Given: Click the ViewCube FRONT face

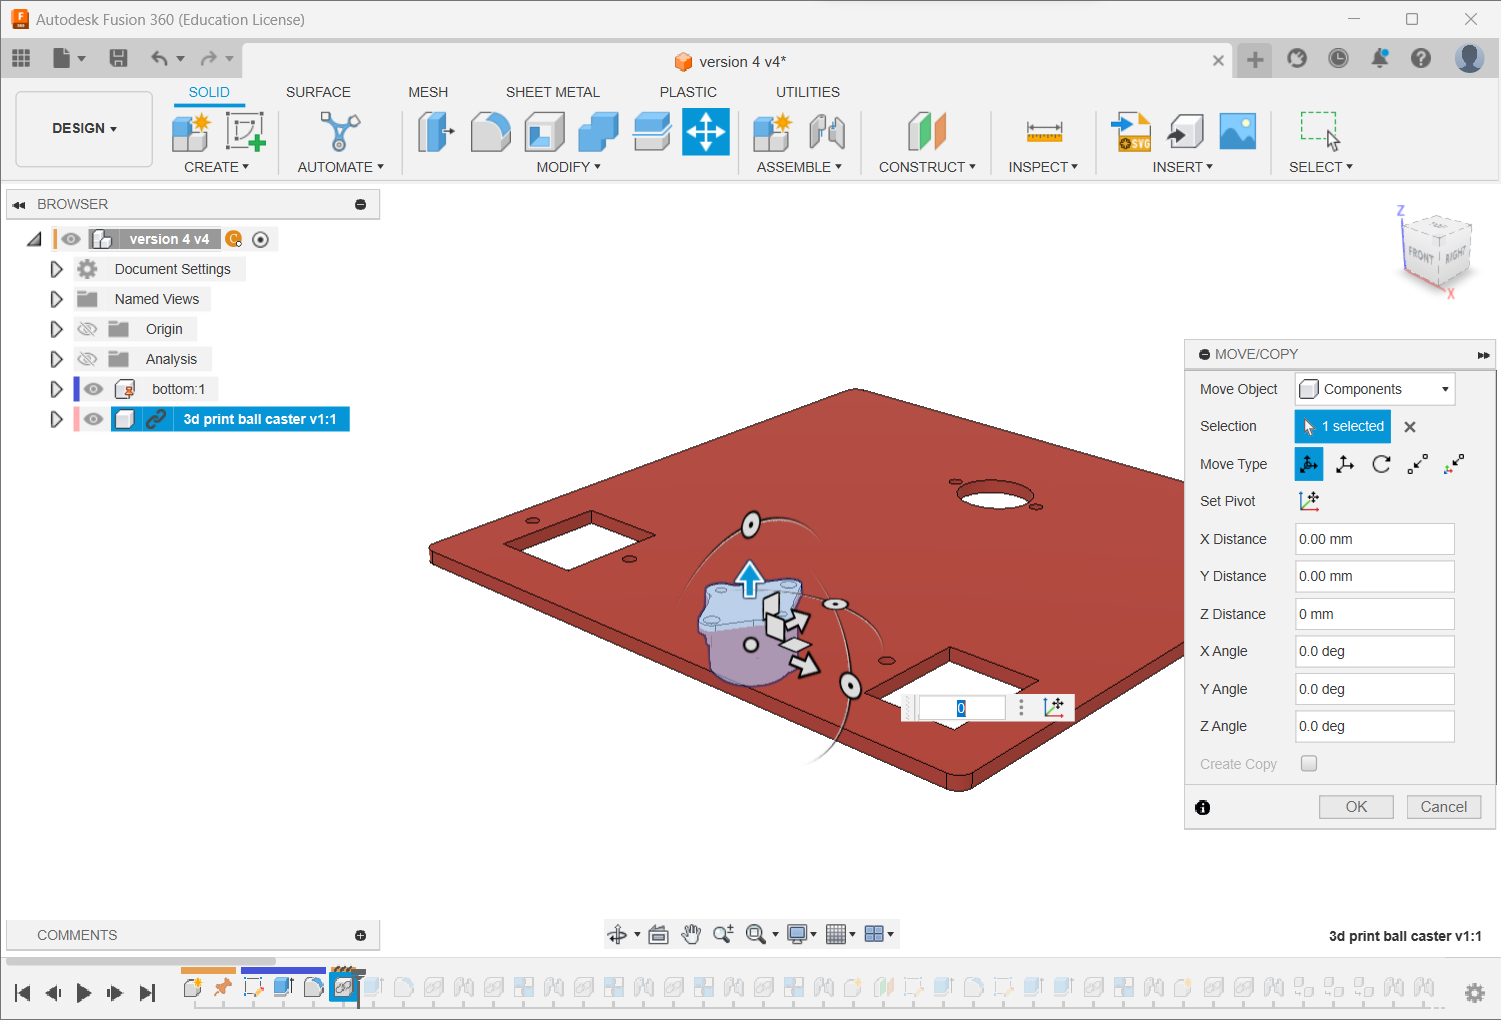Looking at the screenshot, I should 1420,254.
